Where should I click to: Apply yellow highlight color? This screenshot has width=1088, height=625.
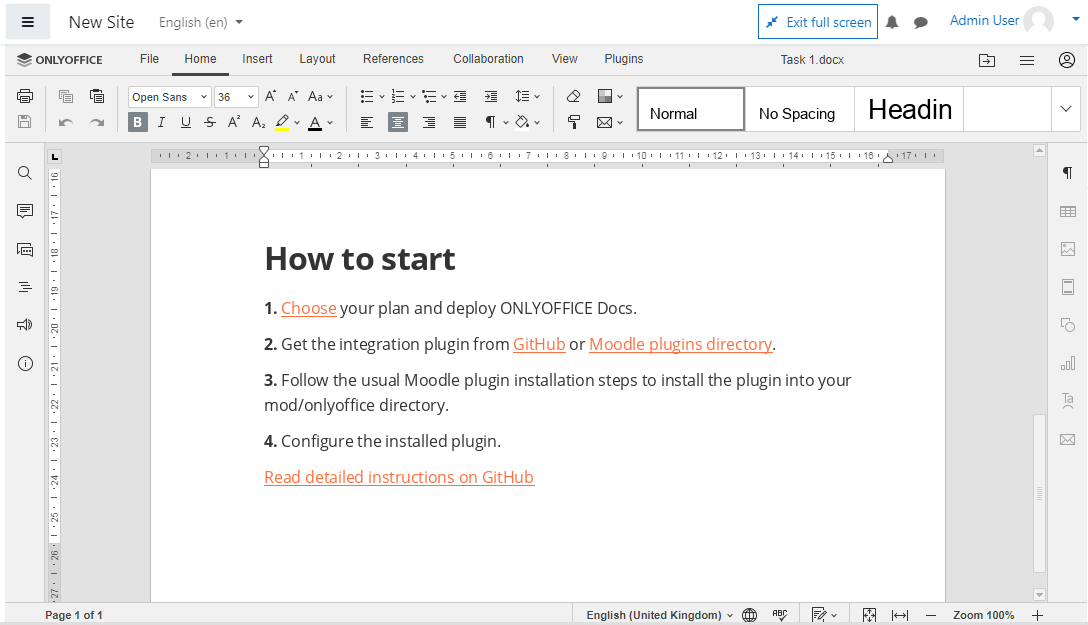point(282,123)
